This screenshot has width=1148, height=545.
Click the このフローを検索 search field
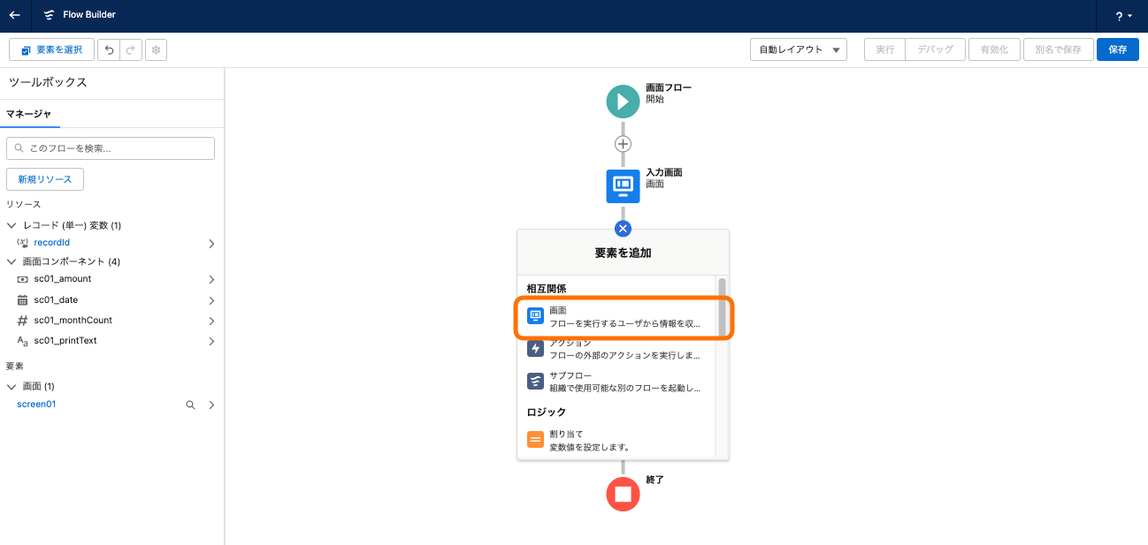pyautogui.click(x=111, y=148)
